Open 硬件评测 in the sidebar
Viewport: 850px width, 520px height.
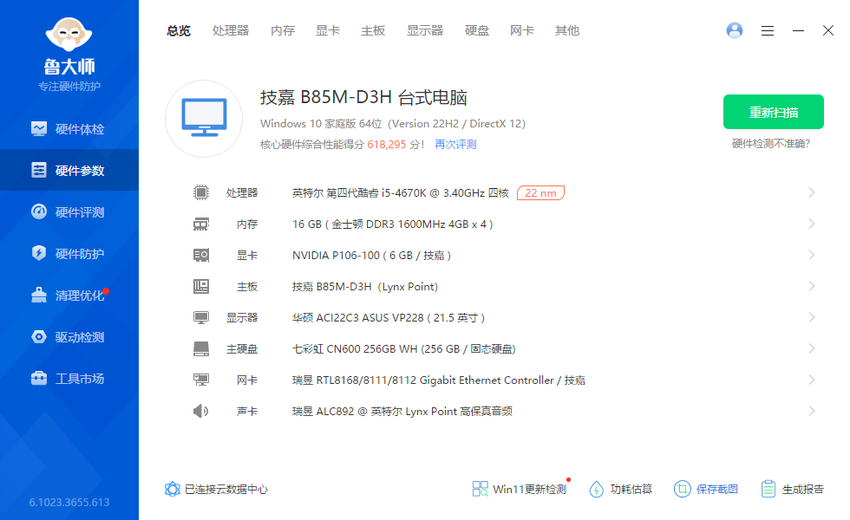(x=69, y=212)
